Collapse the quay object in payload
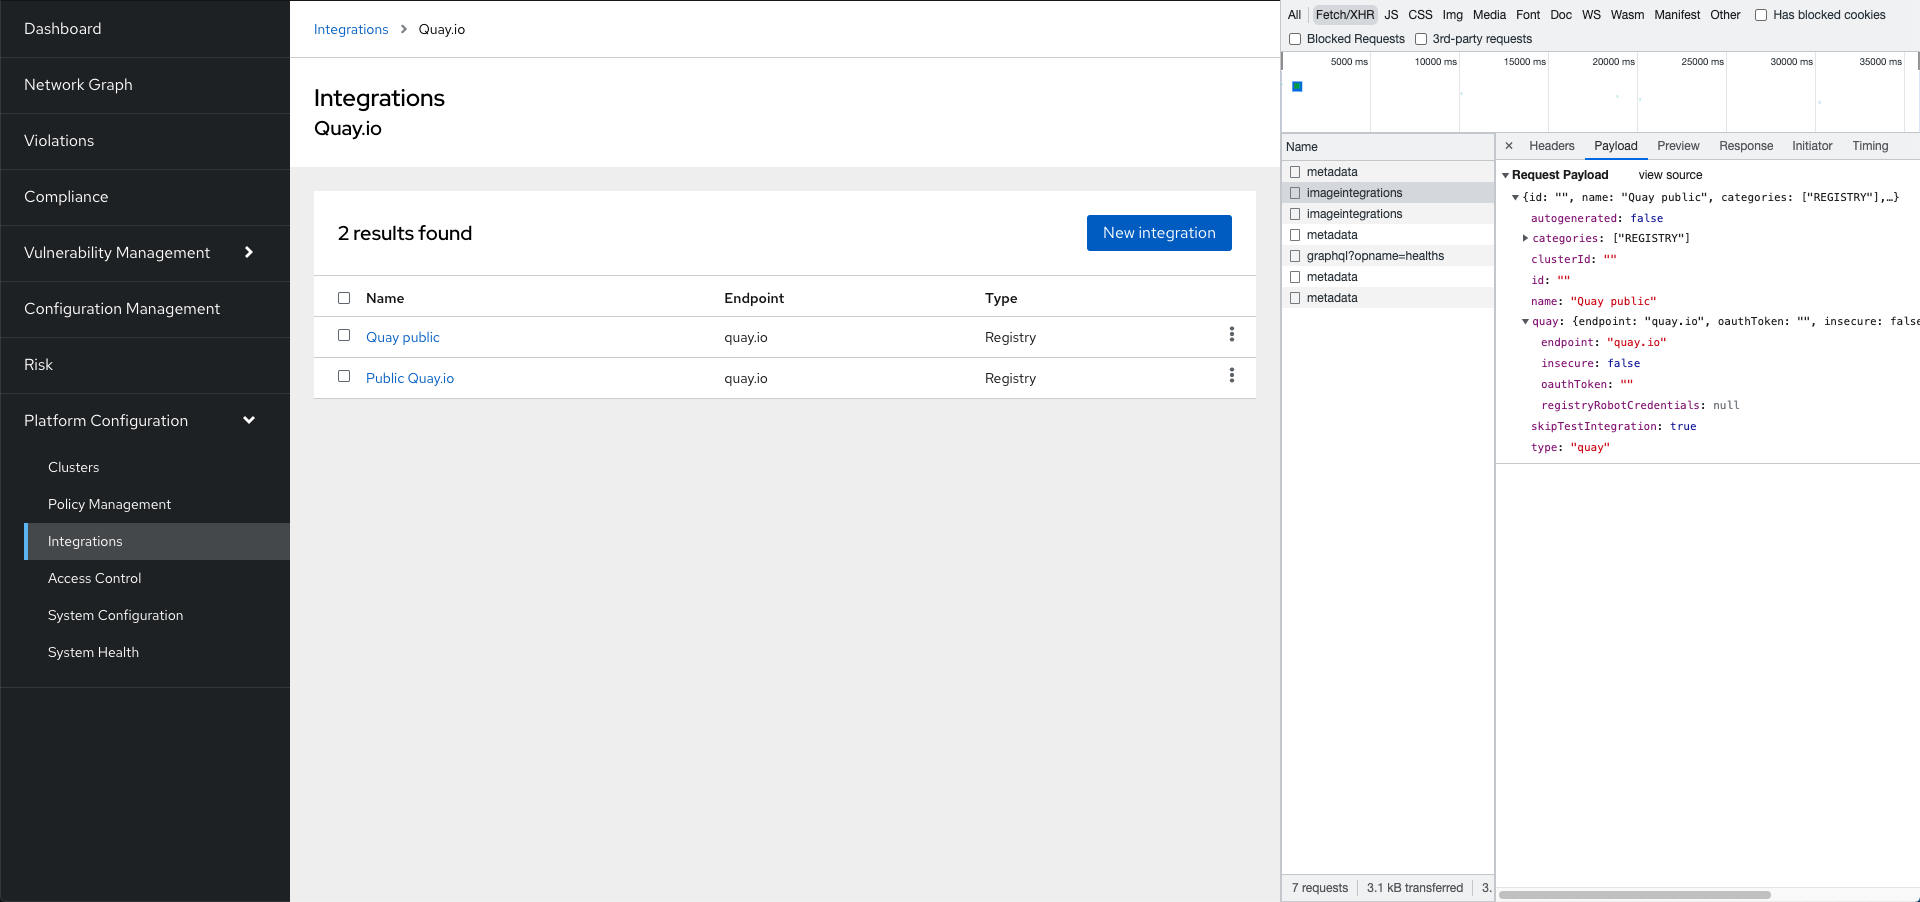Viewport: 1920px width, 902px height. tap(1526, 322)
